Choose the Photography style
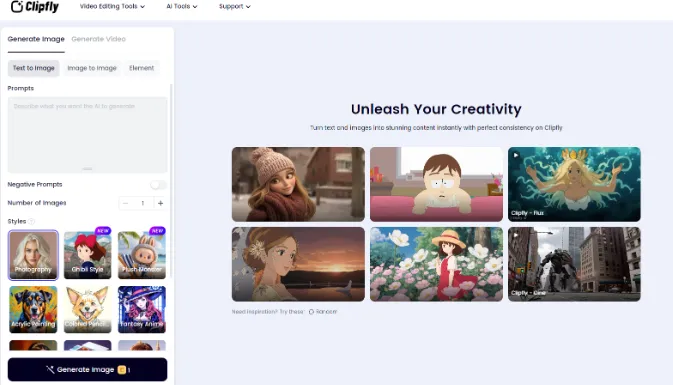Screen dimensions: 673x385 pyautogui.click(x=33, y=255)
